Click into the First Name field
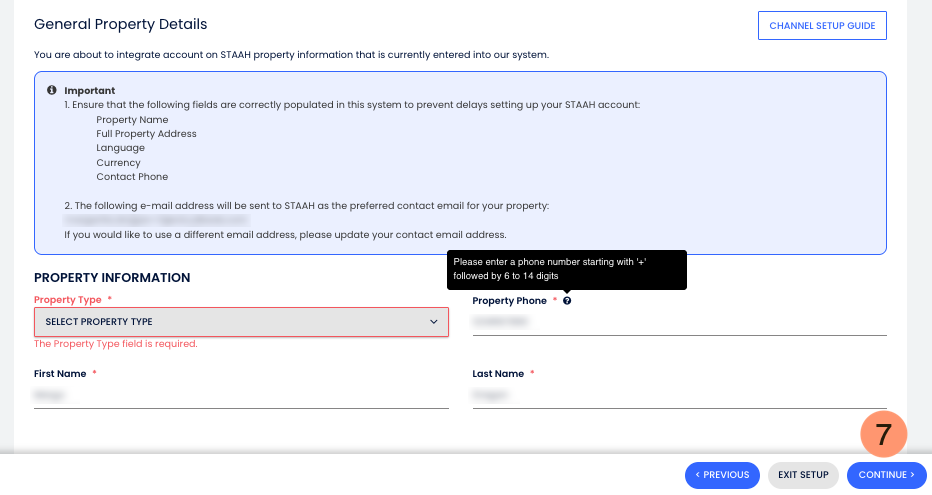Screen dimensions: 932x495 [241, 395]
